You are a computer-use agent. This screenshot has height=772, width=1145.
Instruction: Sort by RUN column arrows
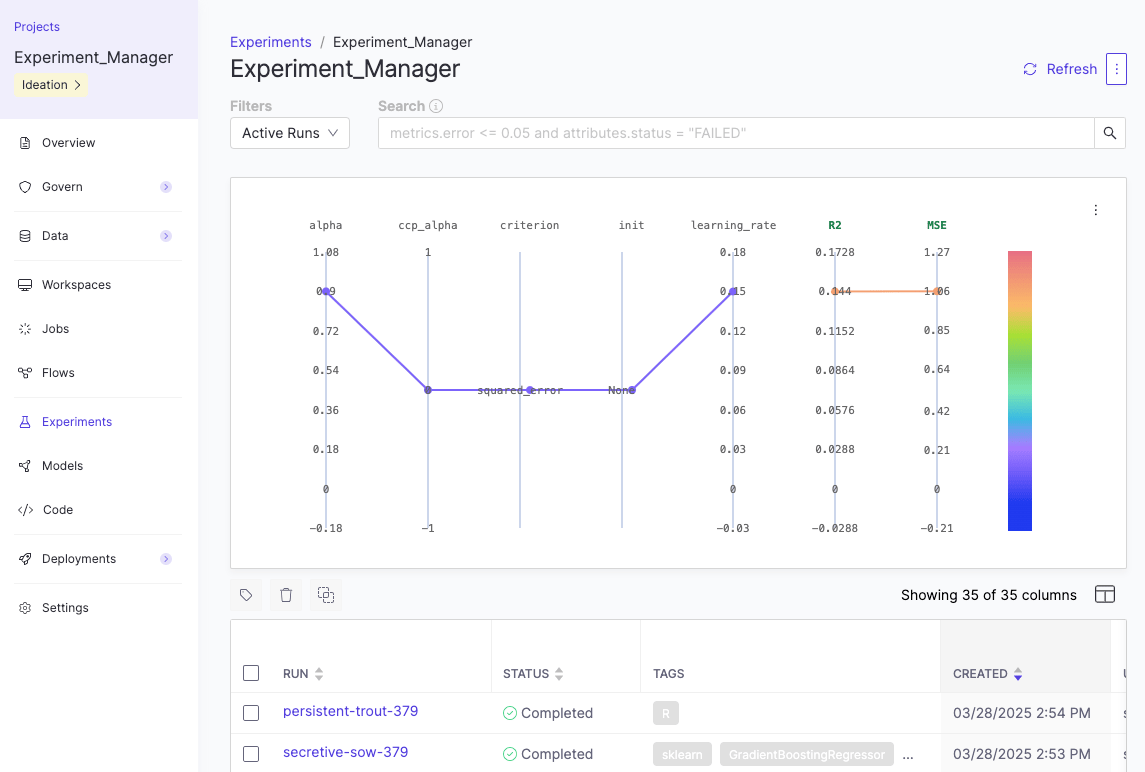coord(319,673)
